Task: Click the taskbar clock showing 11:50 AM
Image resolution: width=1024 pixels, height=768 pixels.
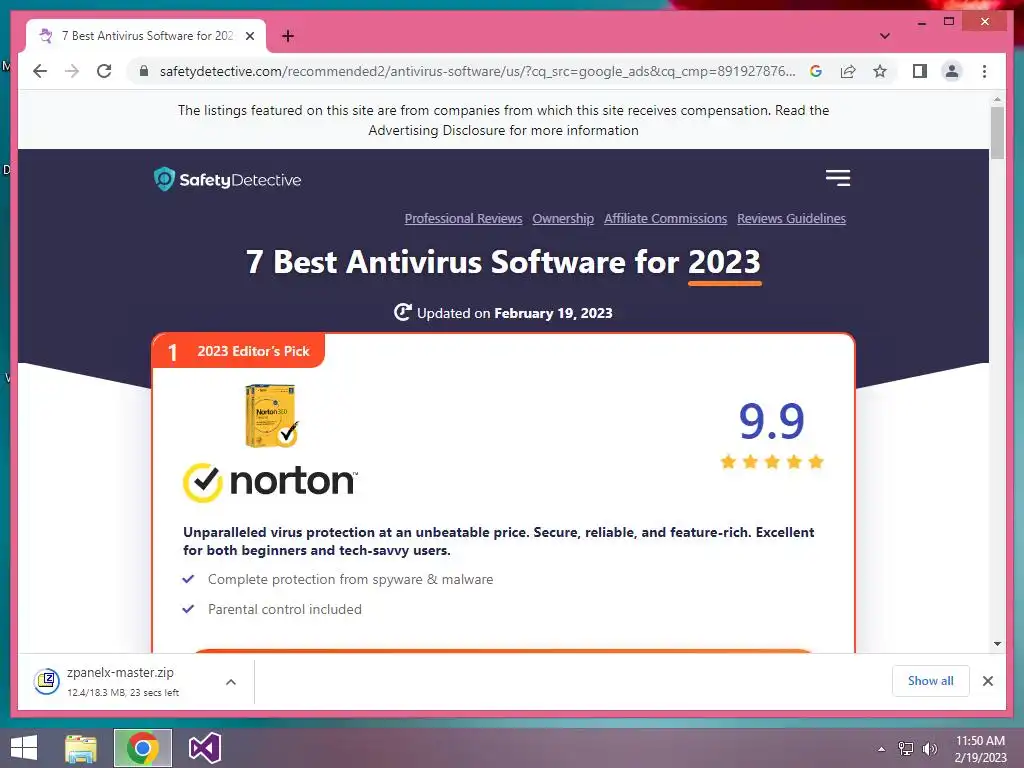Action: (980, 749)
